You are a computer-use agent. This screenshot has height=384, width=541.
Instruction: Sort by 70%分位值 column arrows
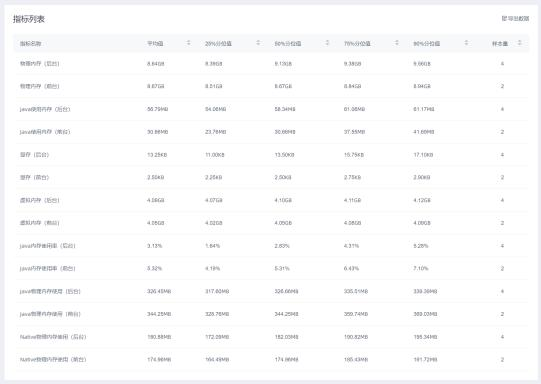tap(397, 43)
